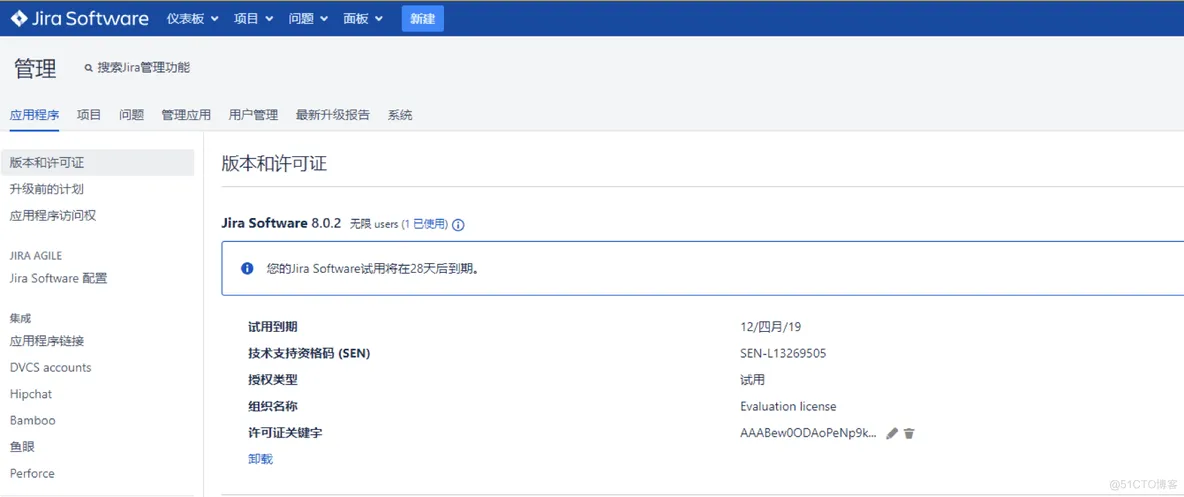Focus the 搜索Jira管理功能 search field
The height and width of the screenshot is (497, 1184).
pyautogui.click(x=143, y=68)
